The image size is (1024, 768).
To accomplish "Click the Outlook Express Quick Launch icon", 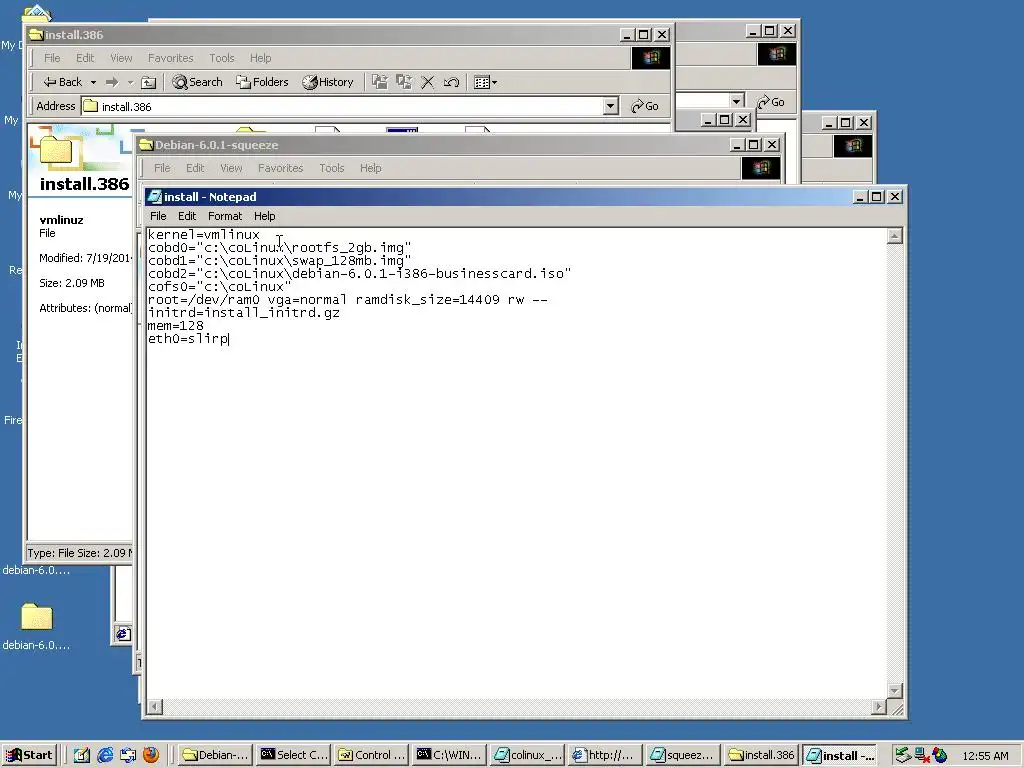I will tap(128, 755).
